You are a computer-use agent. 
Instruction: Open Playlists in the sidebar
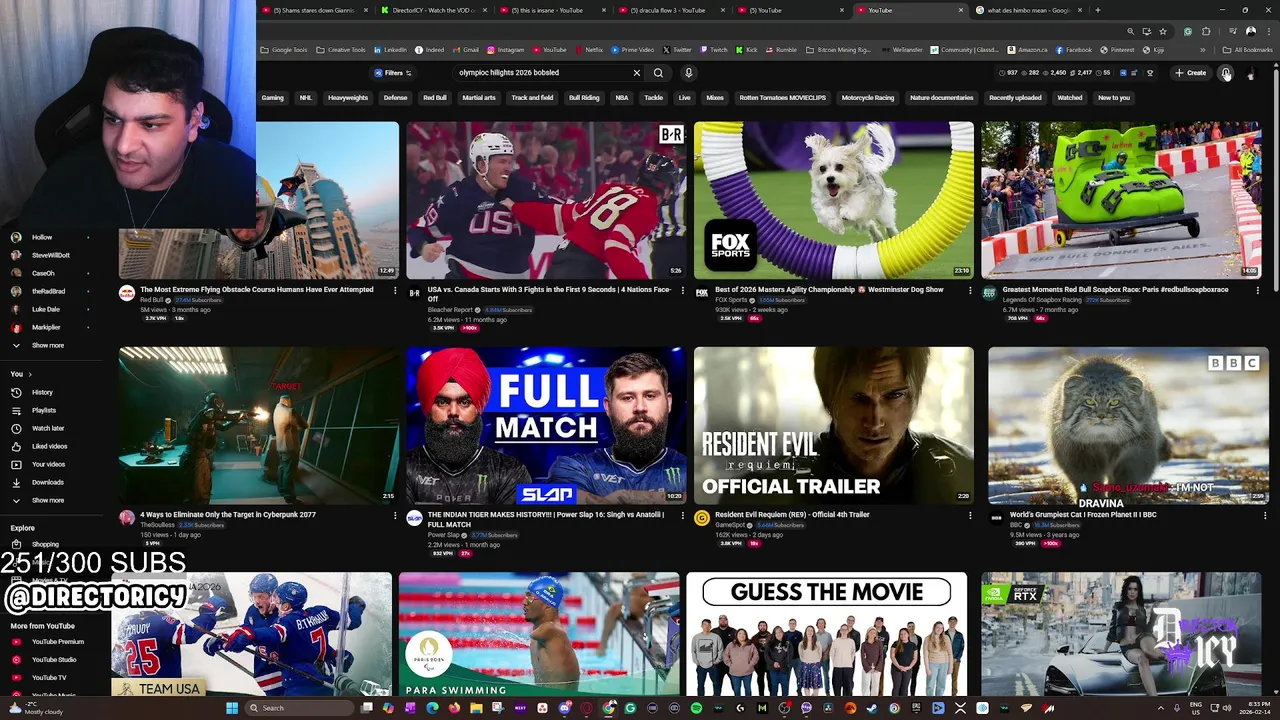(44, 410)
